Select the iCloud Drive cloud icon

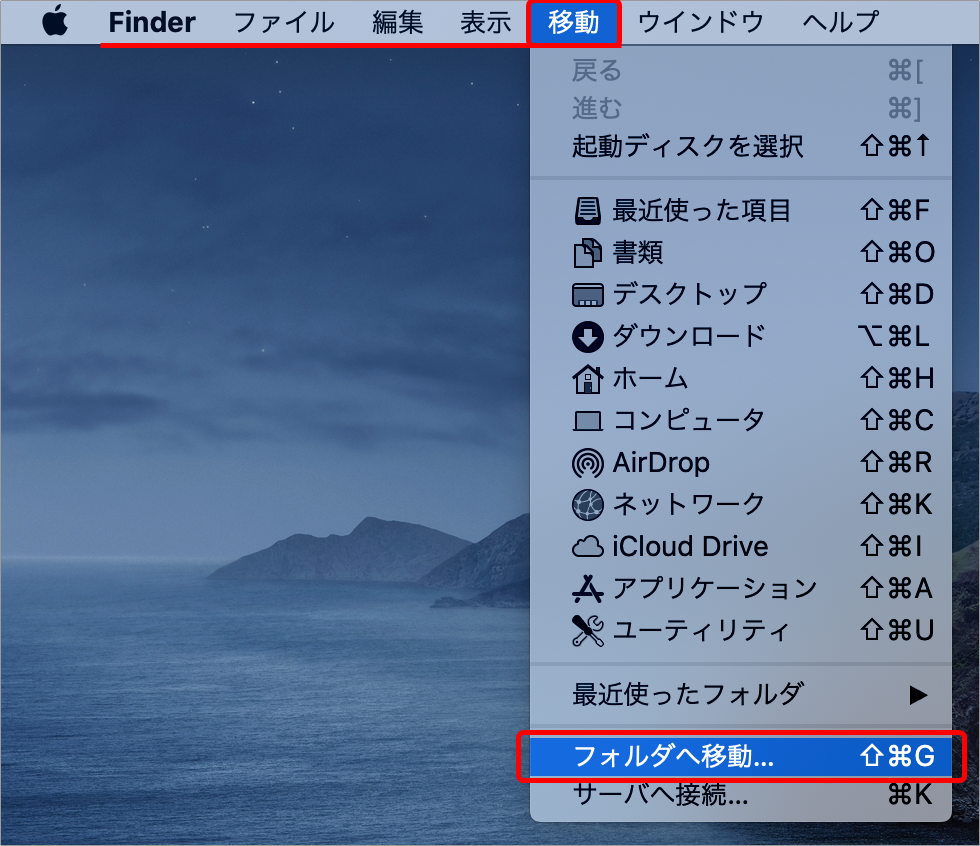coord(588,547)
